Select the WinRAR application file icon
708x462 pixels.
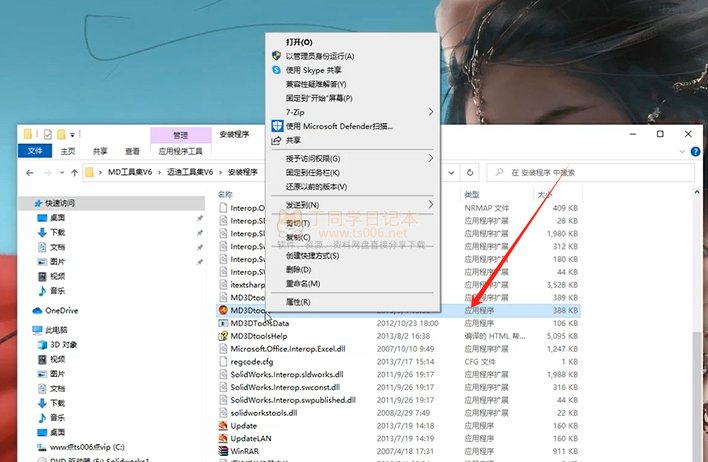pyautogui.click(x=223, y=453)
